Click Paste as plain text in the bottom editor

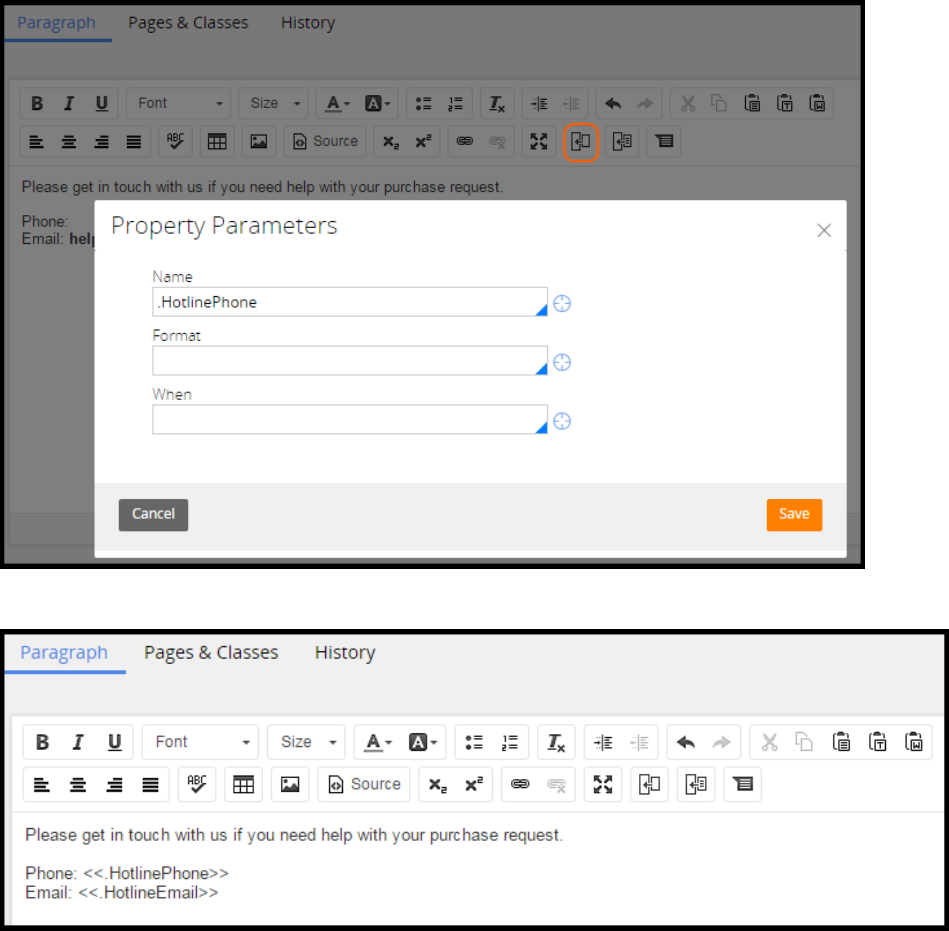coord(877,742)
